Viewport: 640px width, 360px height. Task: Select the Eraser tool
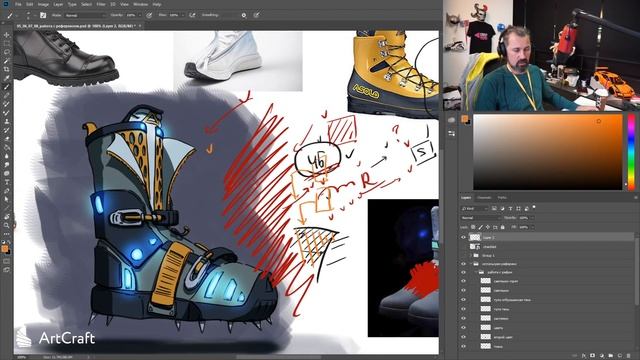[x=7, y=139]
